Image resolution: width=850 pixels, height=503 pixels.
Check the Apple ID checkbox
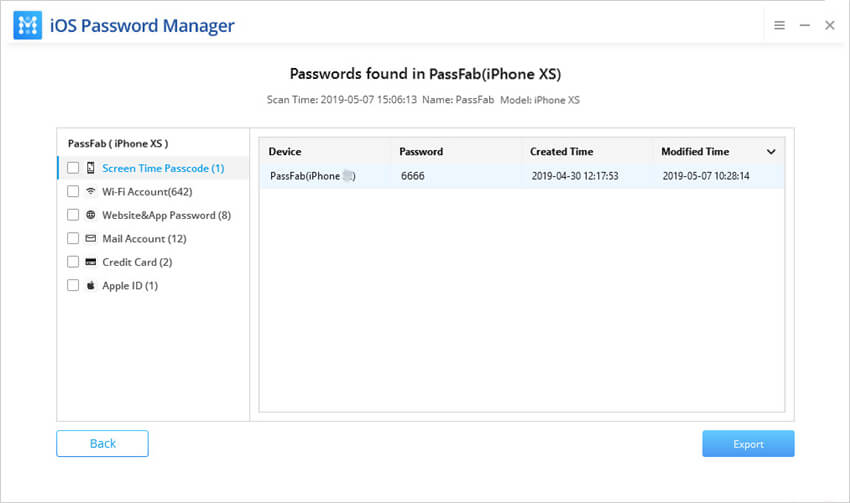(x=73, y=285)
